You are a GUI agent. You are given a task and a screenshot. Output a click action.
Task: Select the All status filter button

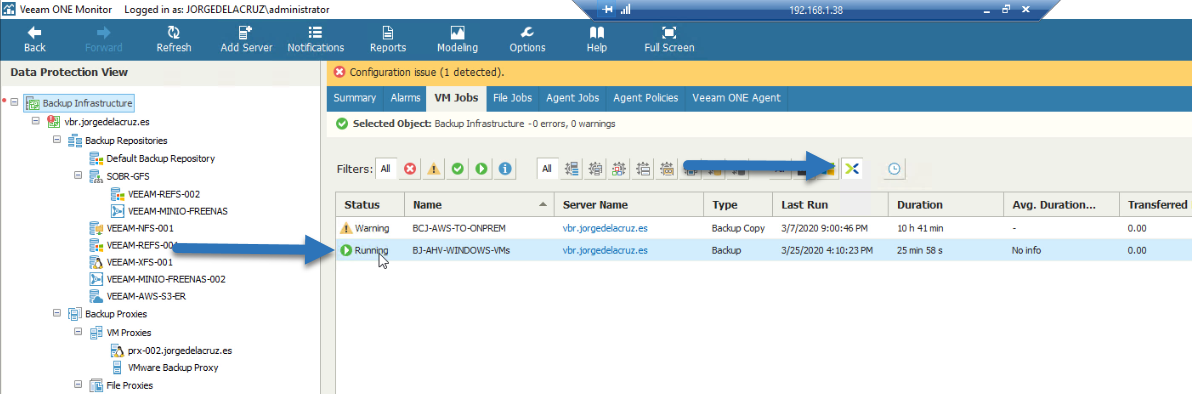386,169
